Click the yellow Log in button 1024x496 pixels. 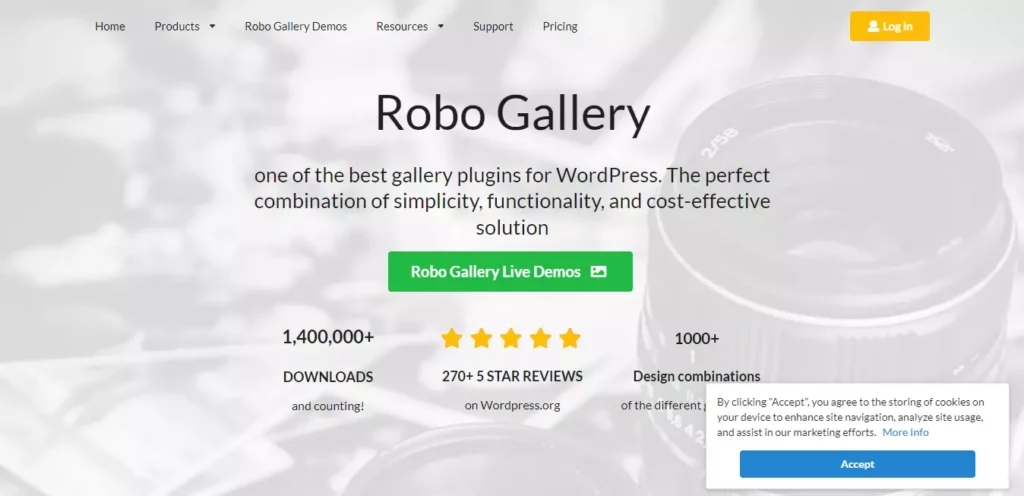[x=889, y=26]
